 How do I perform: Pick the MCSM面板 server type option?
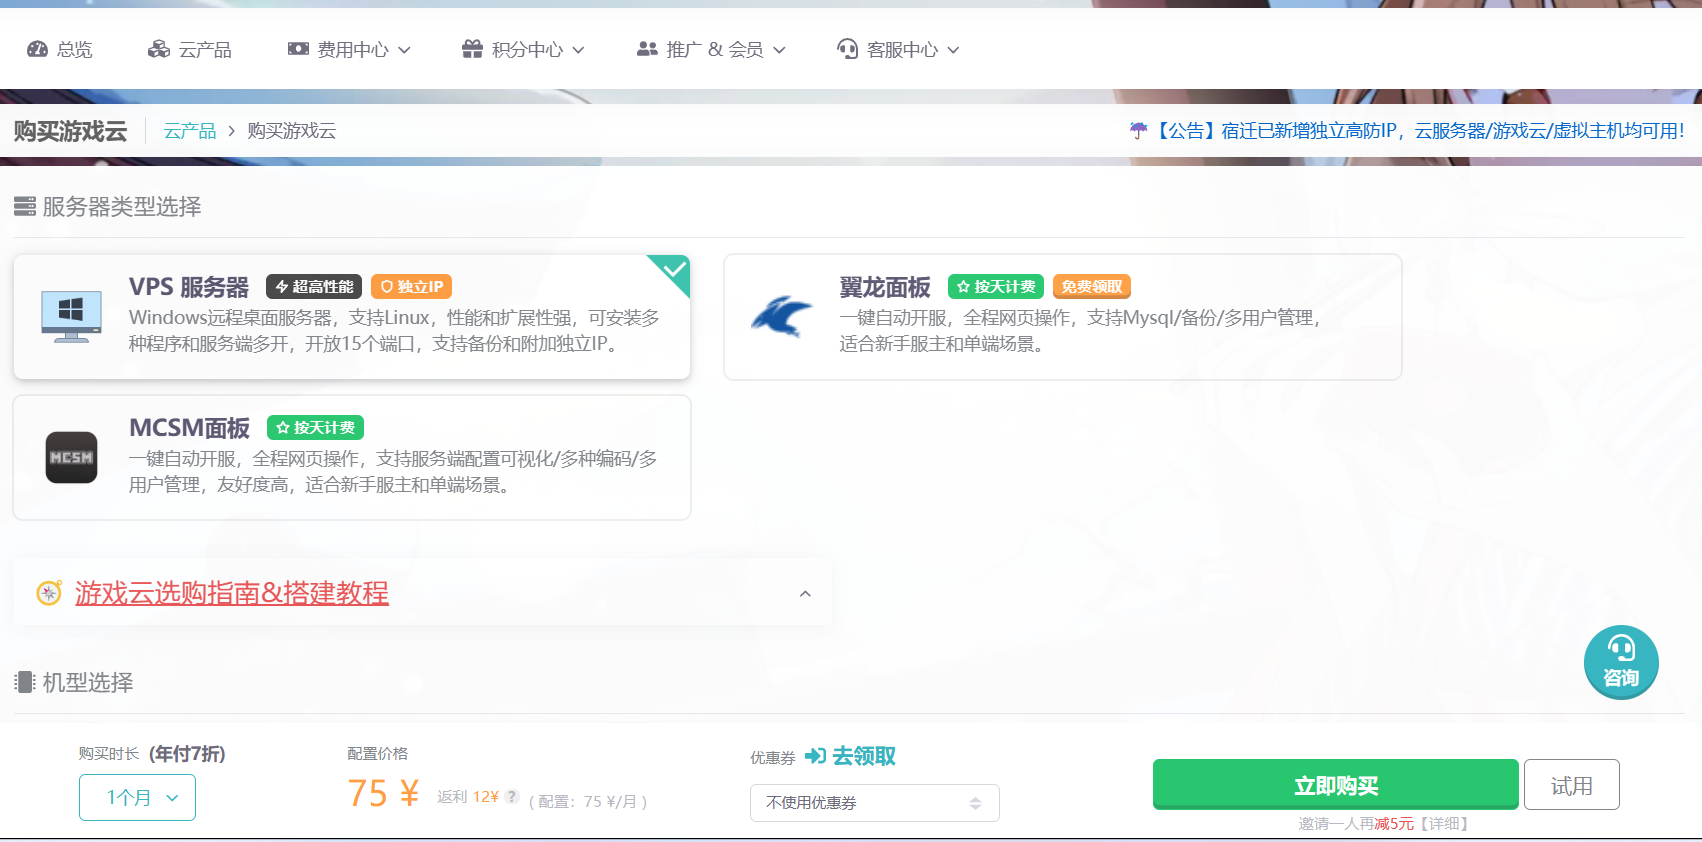click(351, 458)
